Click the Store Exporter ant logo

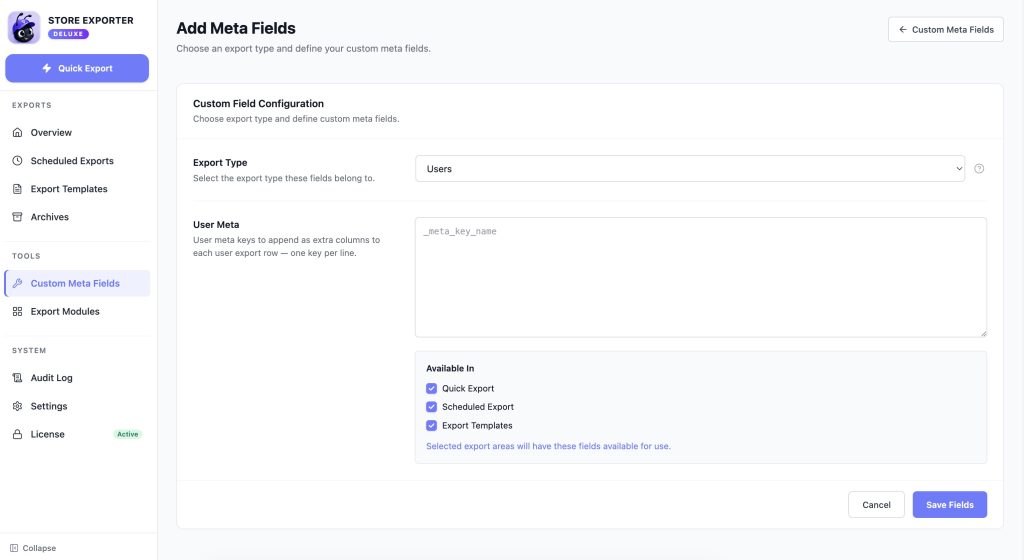coord(24,27)
